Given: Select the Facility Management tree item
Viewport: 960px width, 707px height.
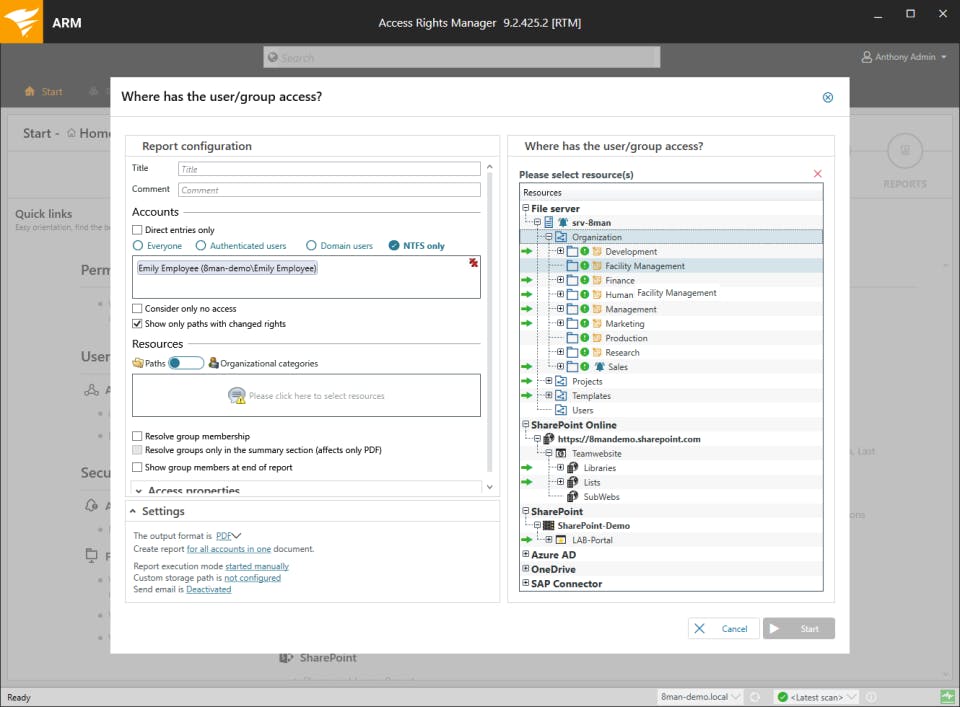Looking at the screenshot, I should (645, 266).
